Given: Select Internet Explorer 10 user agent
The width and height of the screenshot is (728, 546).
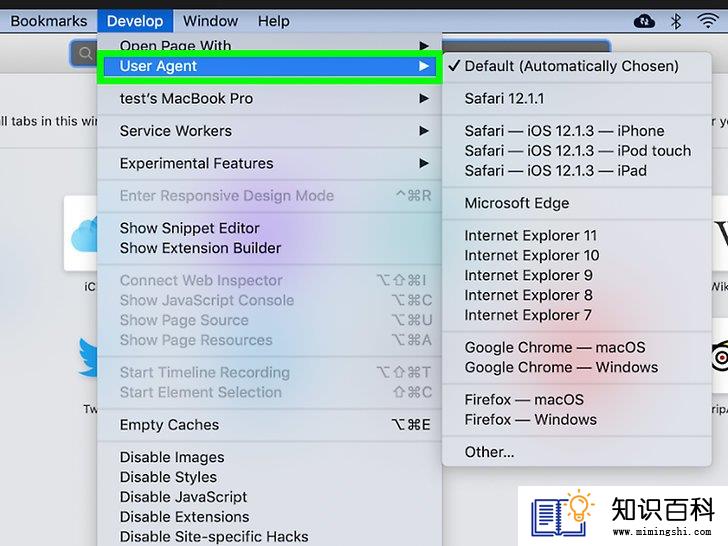Looking at the screenshot, I should click(x=577, y=255).
